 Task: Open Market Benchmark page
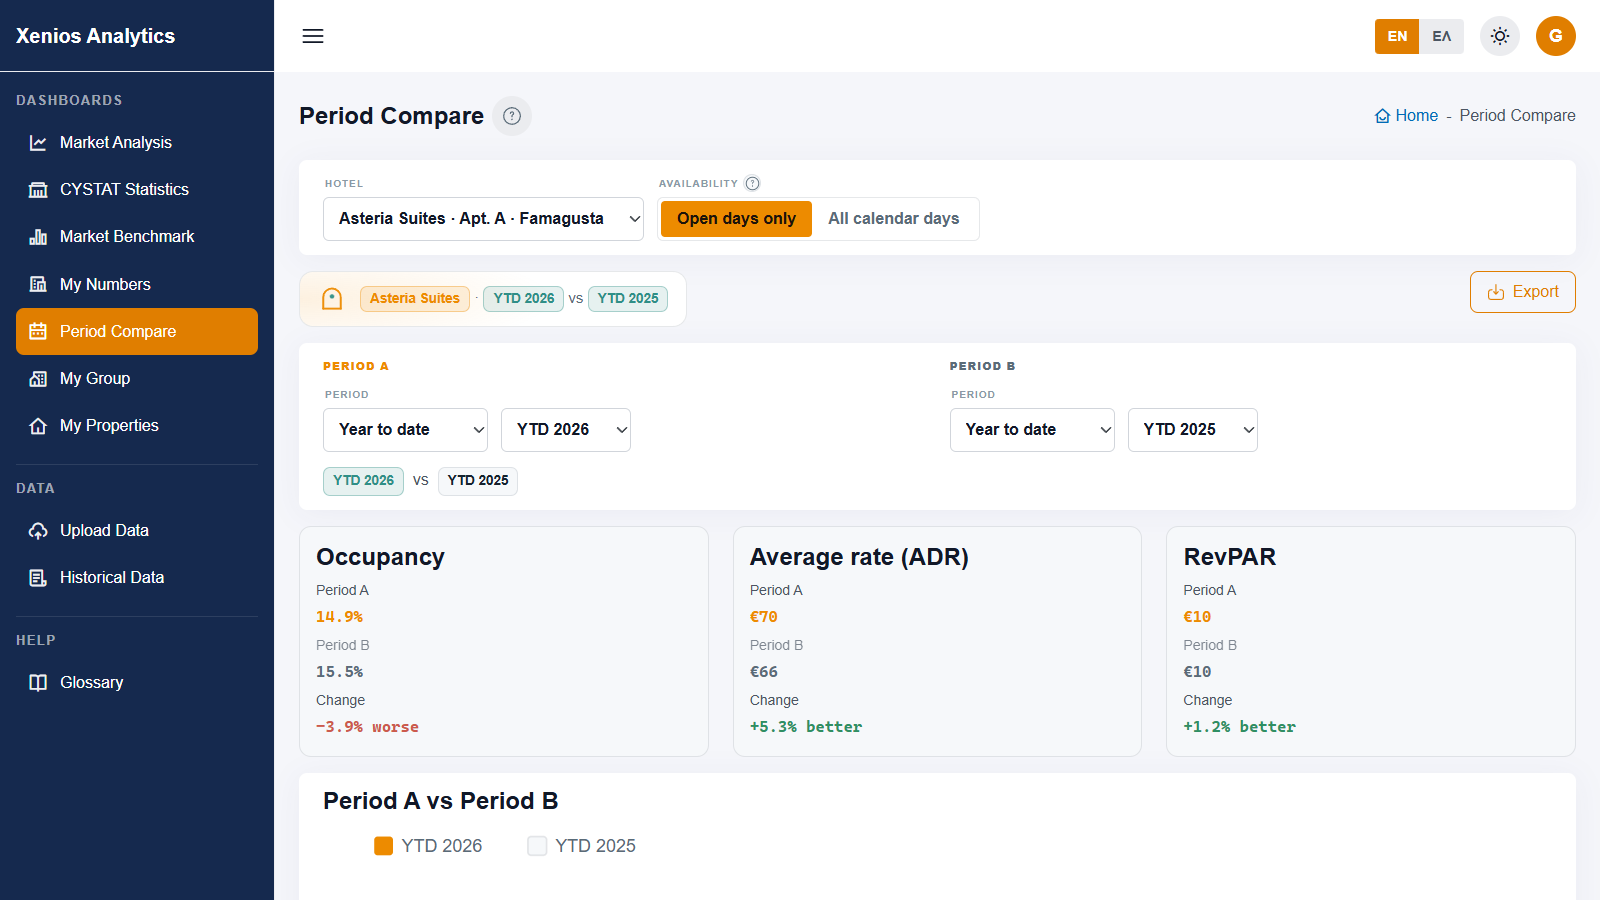click(137, 237)
